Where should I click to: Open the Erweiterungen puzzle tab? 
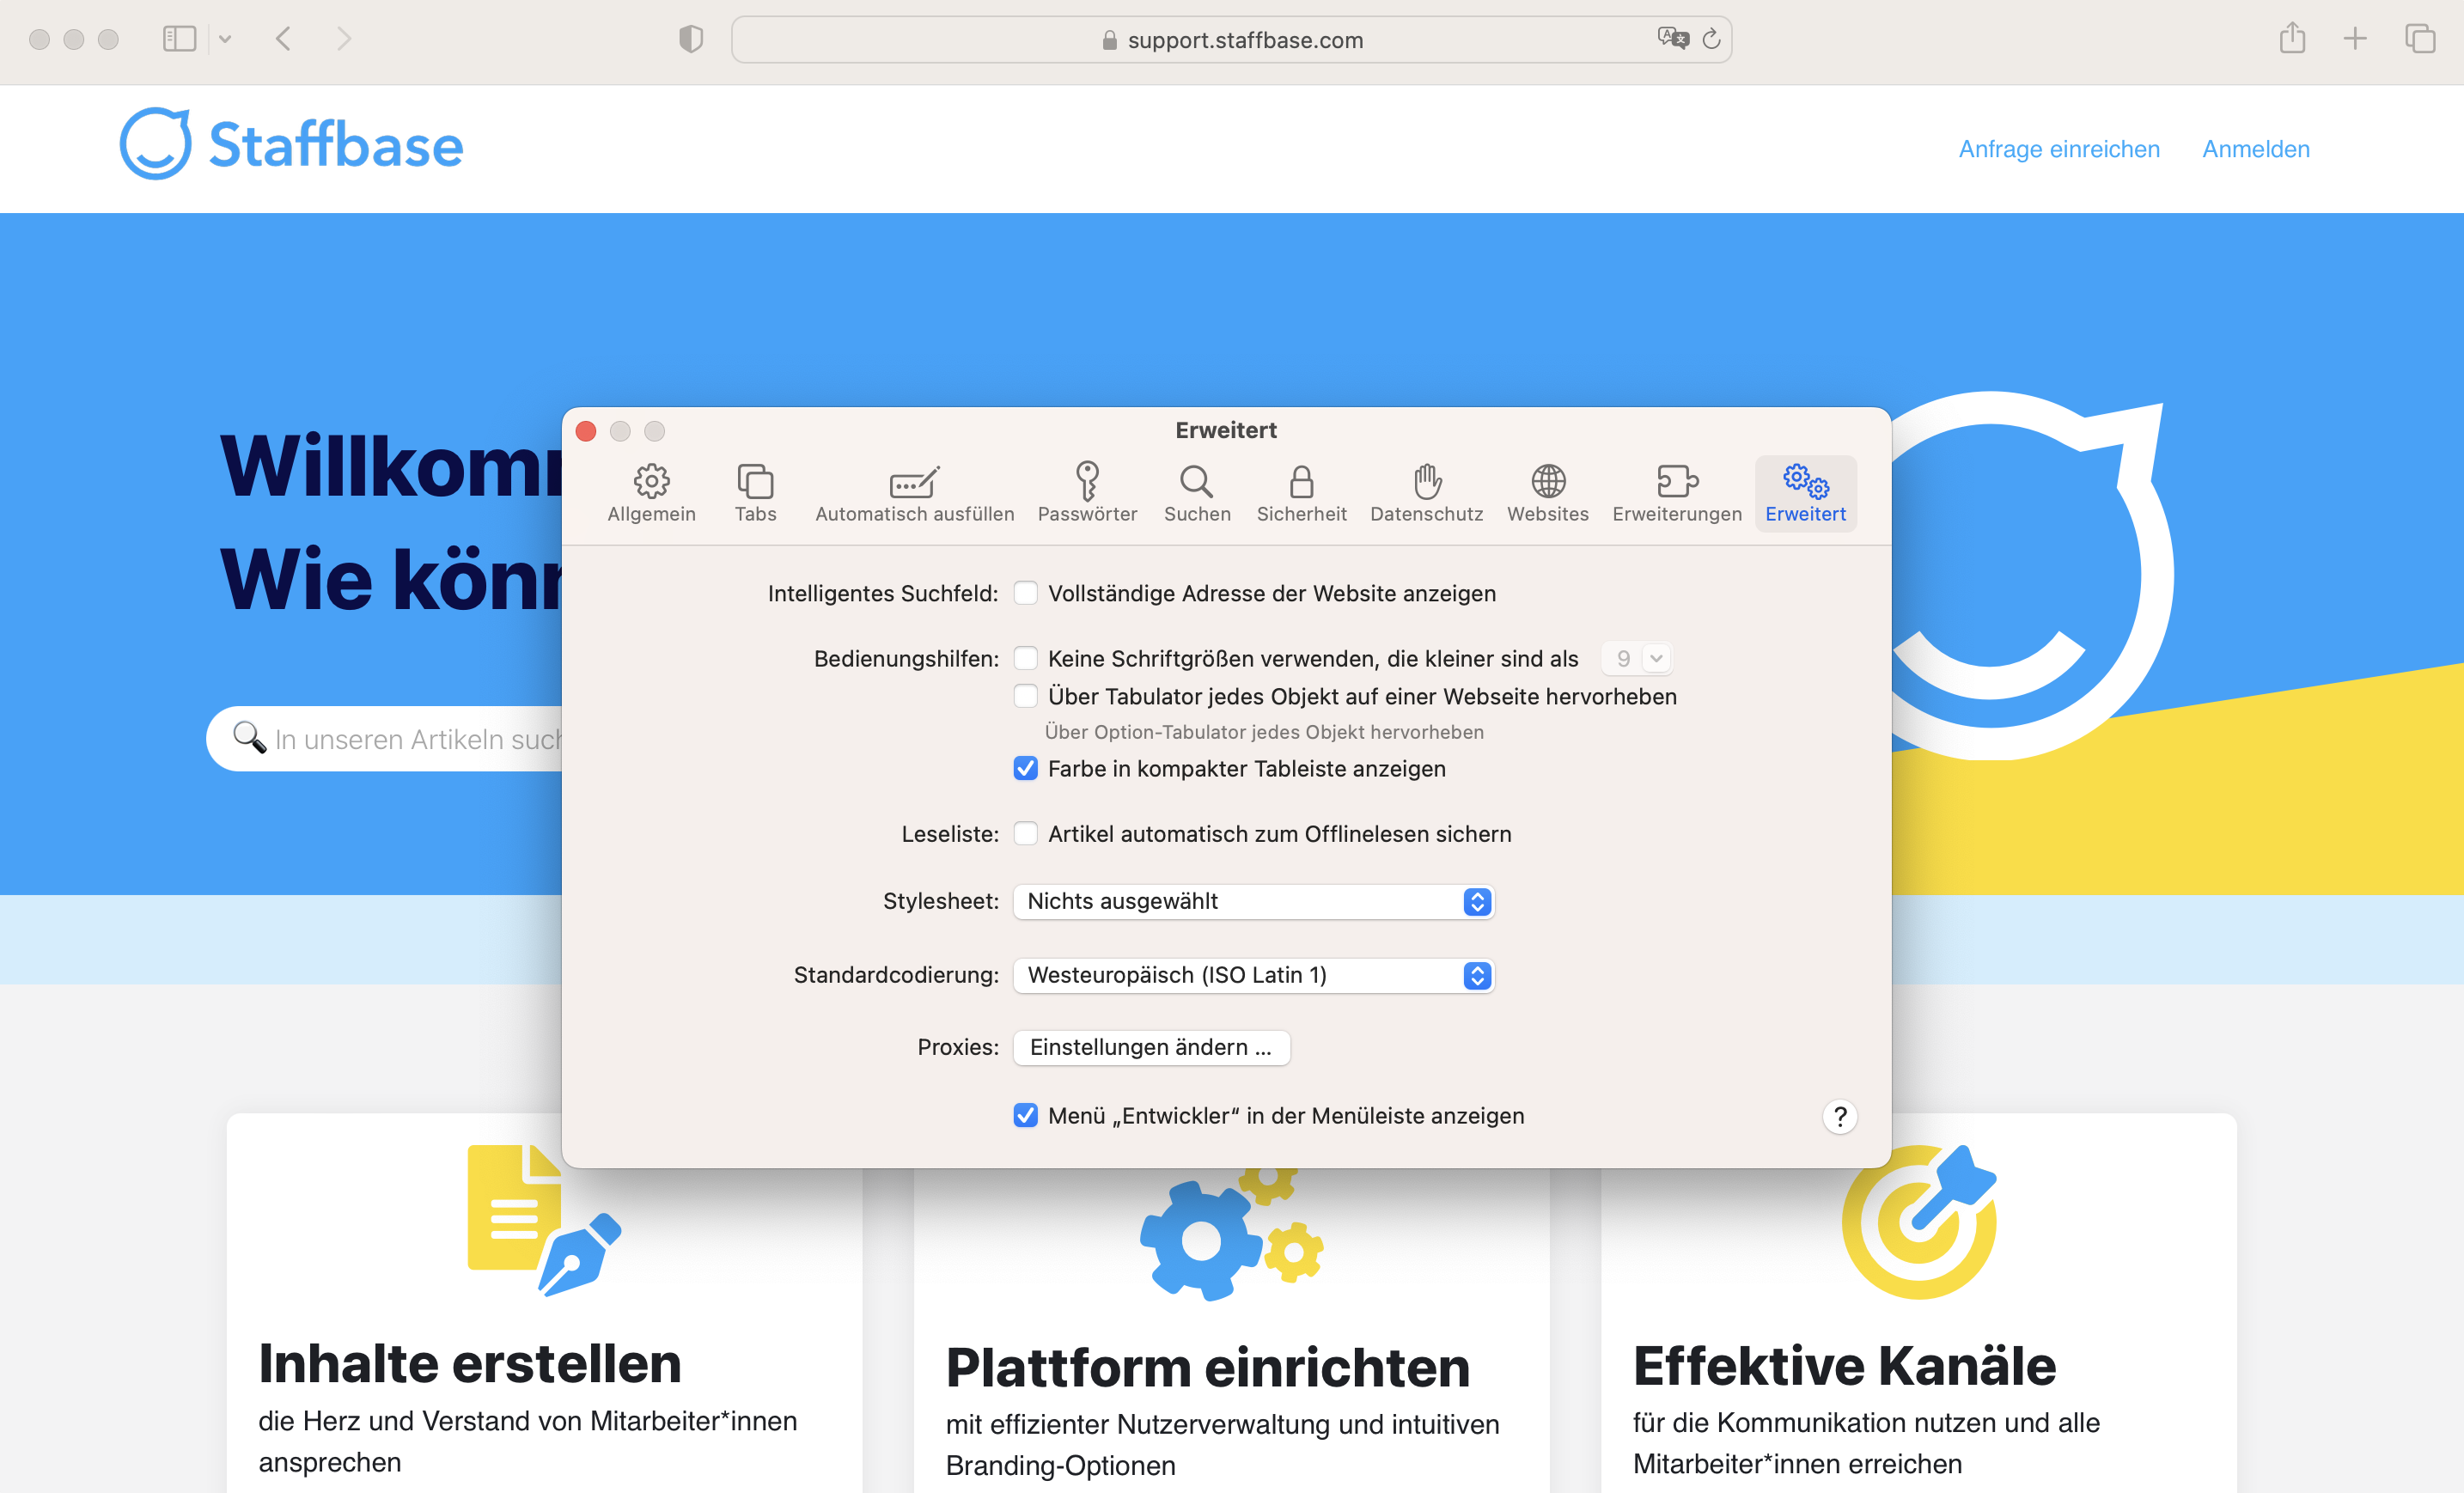pyautogui.click(x=1677, y=493)
